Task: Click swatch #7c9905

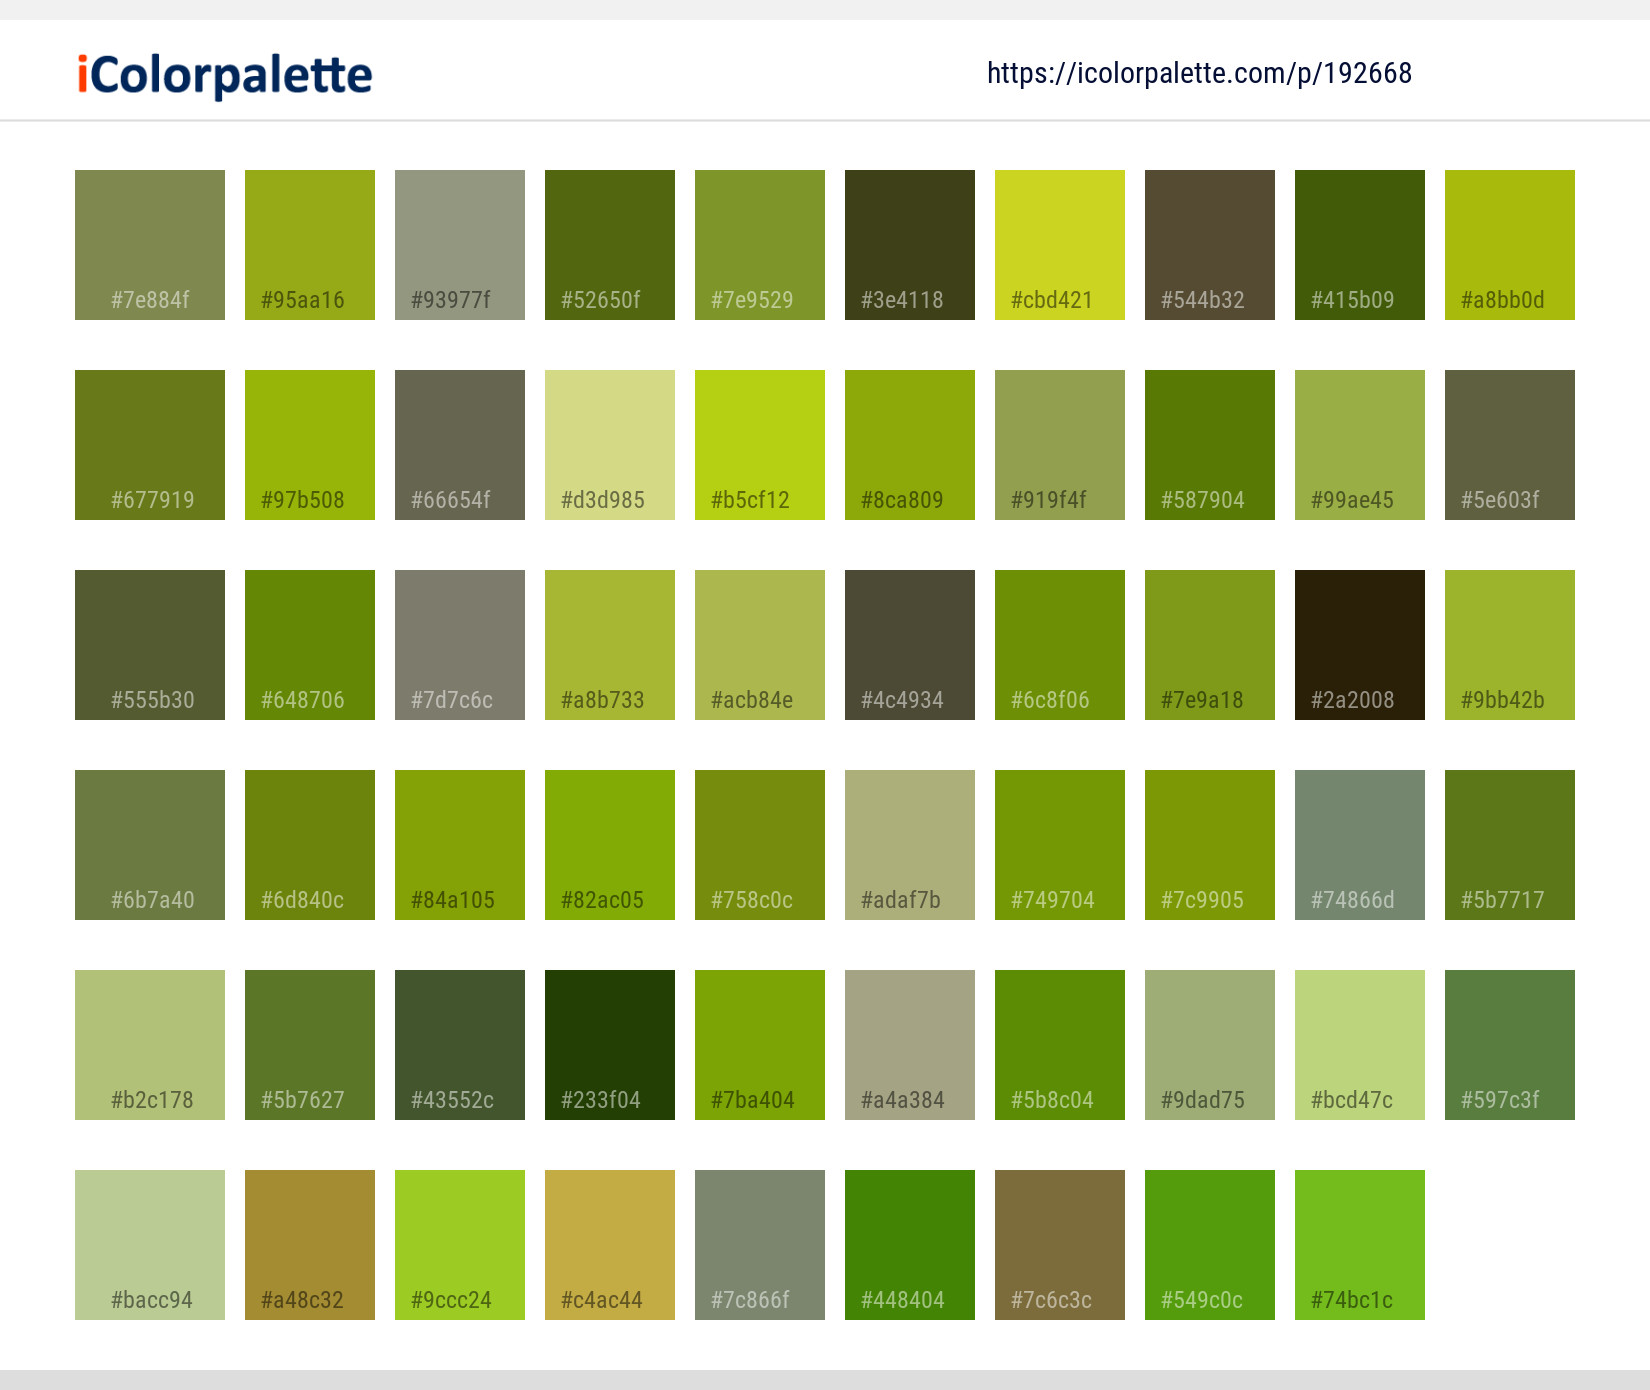Action: click(1210, 845)
